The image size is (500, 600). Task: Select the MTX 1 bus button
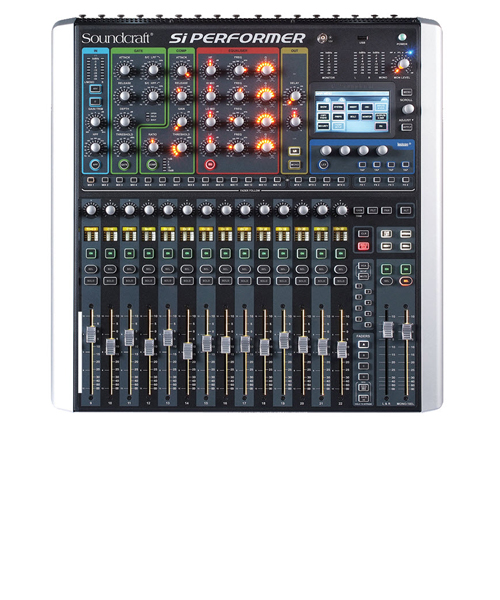(x=298, y=180)
